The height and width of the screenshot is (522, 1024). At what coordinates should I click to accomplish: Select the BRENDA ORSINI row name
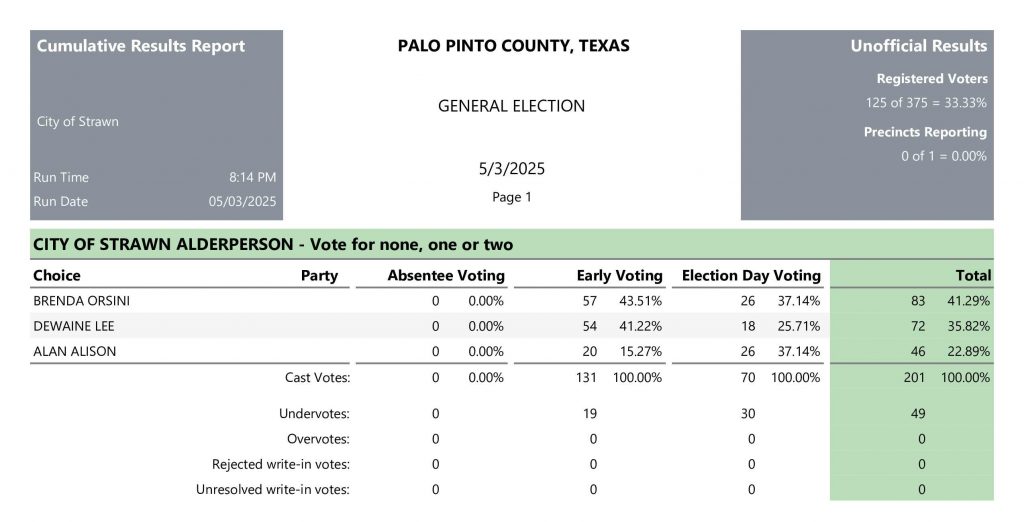pyautogui.click(x=82, y=301)
